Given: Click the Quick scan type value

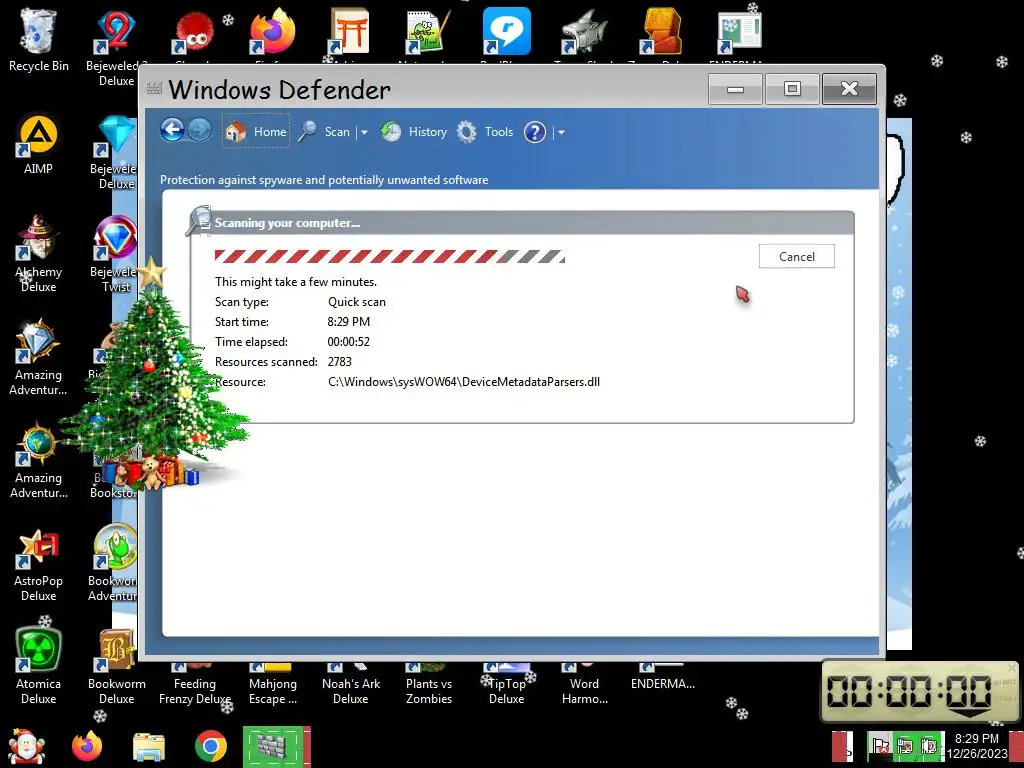Looking at the screenshot, I should [x=357, y=302].
